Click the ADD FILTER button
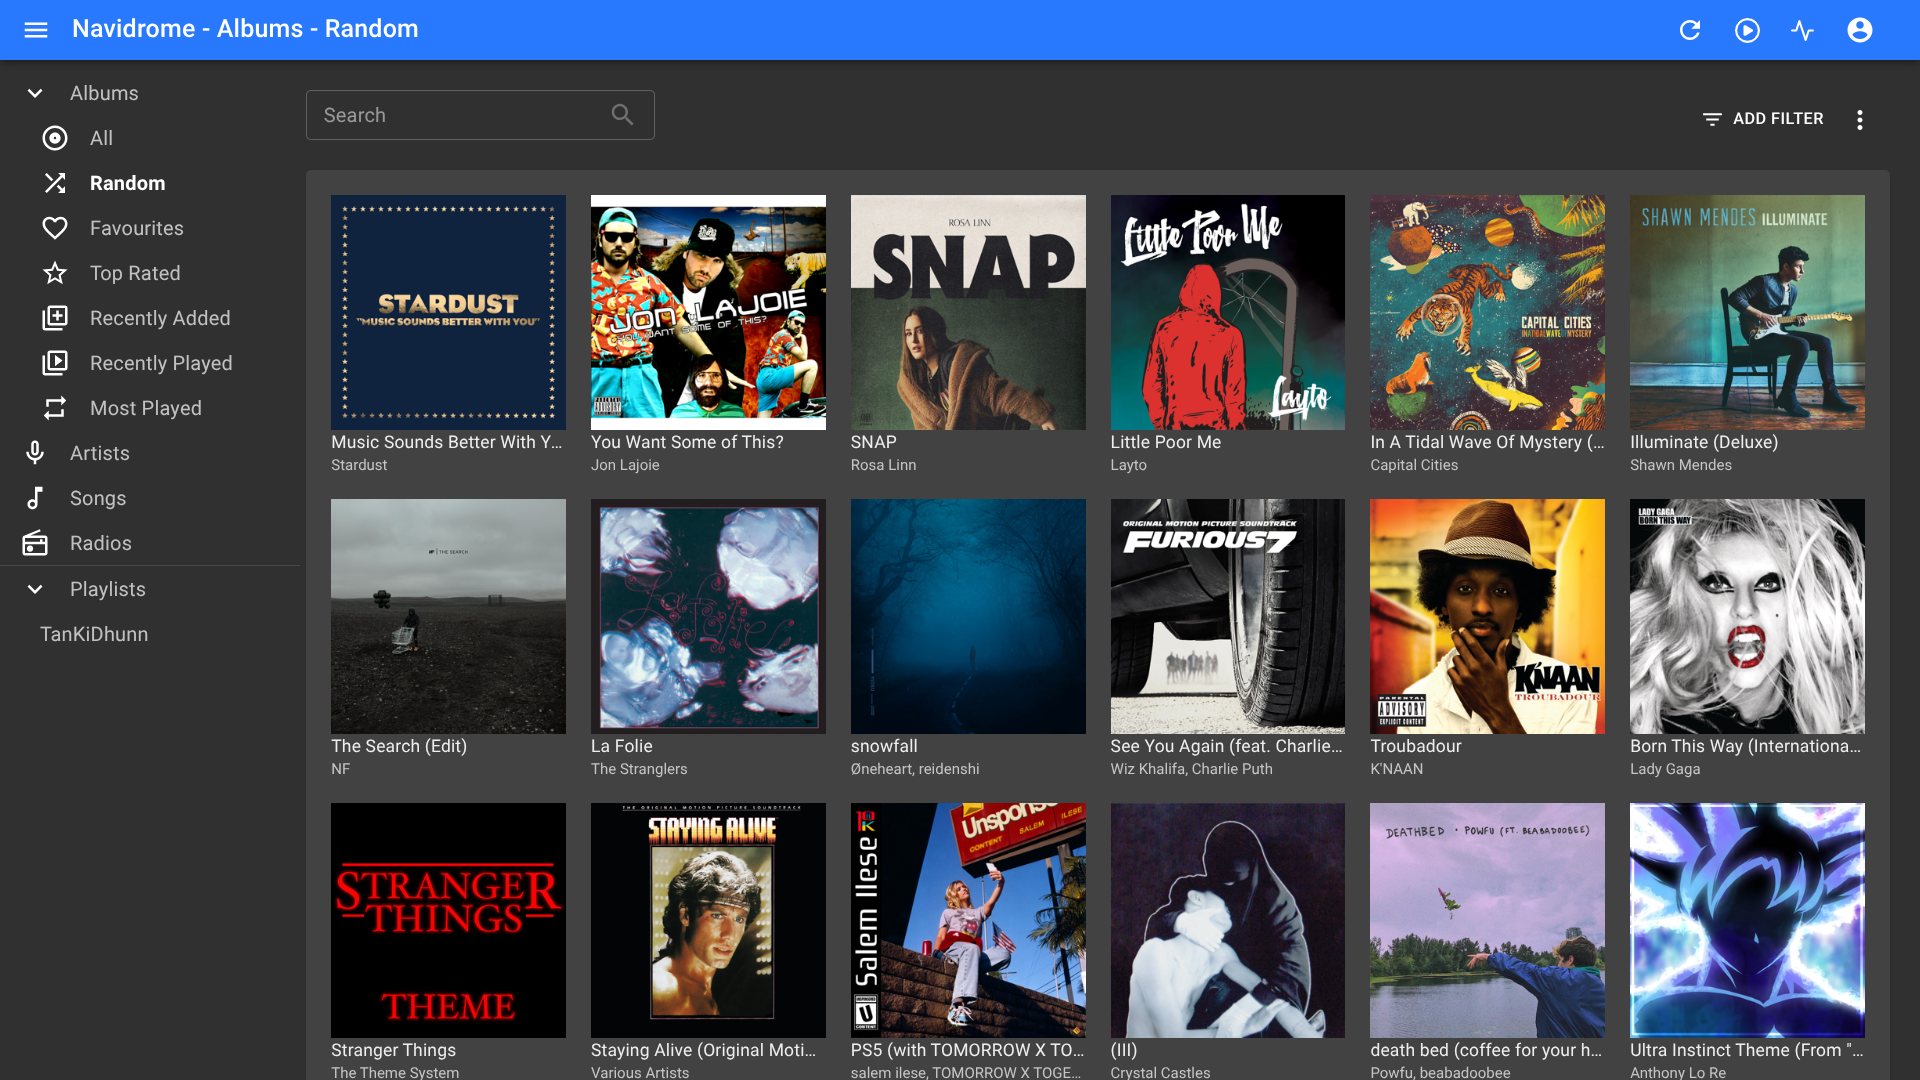 coord(1762,119)
